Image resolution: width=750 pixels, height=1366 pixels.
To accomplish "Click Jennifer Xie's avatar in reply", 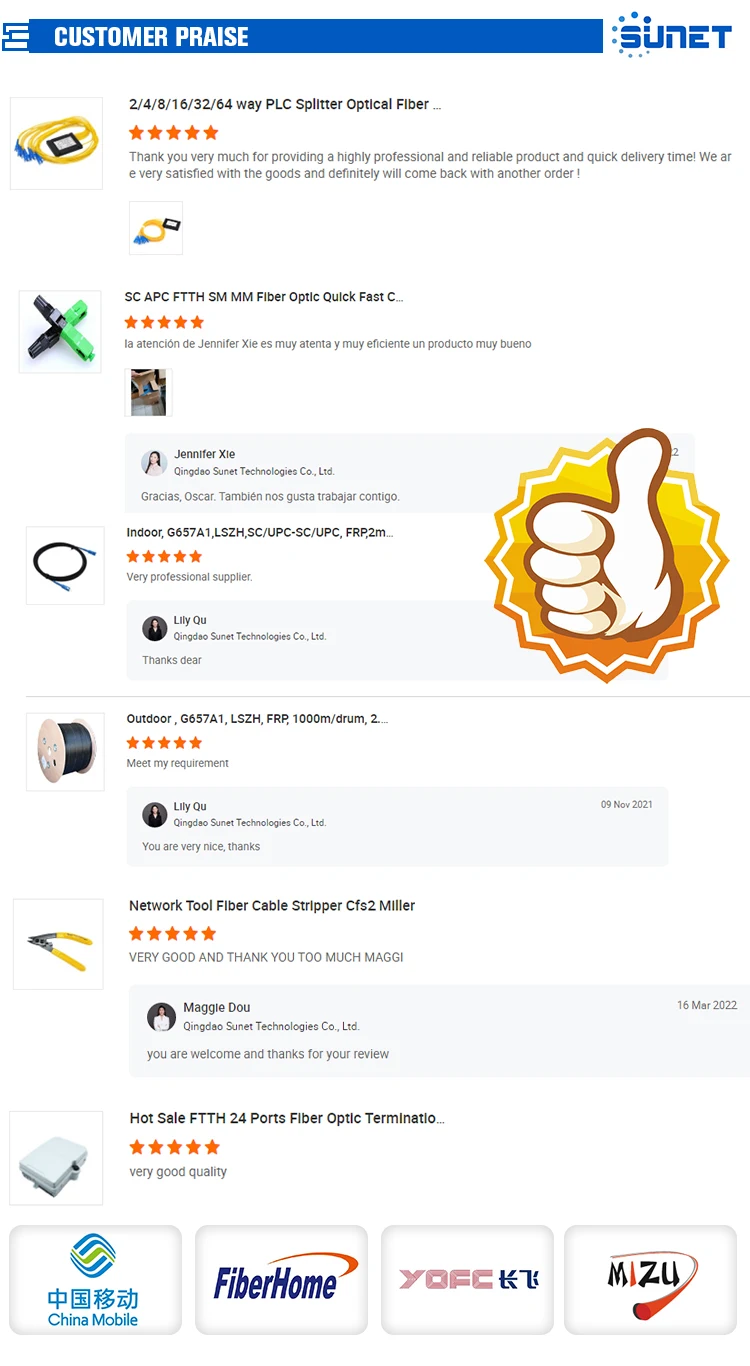I will pyautogui.click(x=154, y=462).
